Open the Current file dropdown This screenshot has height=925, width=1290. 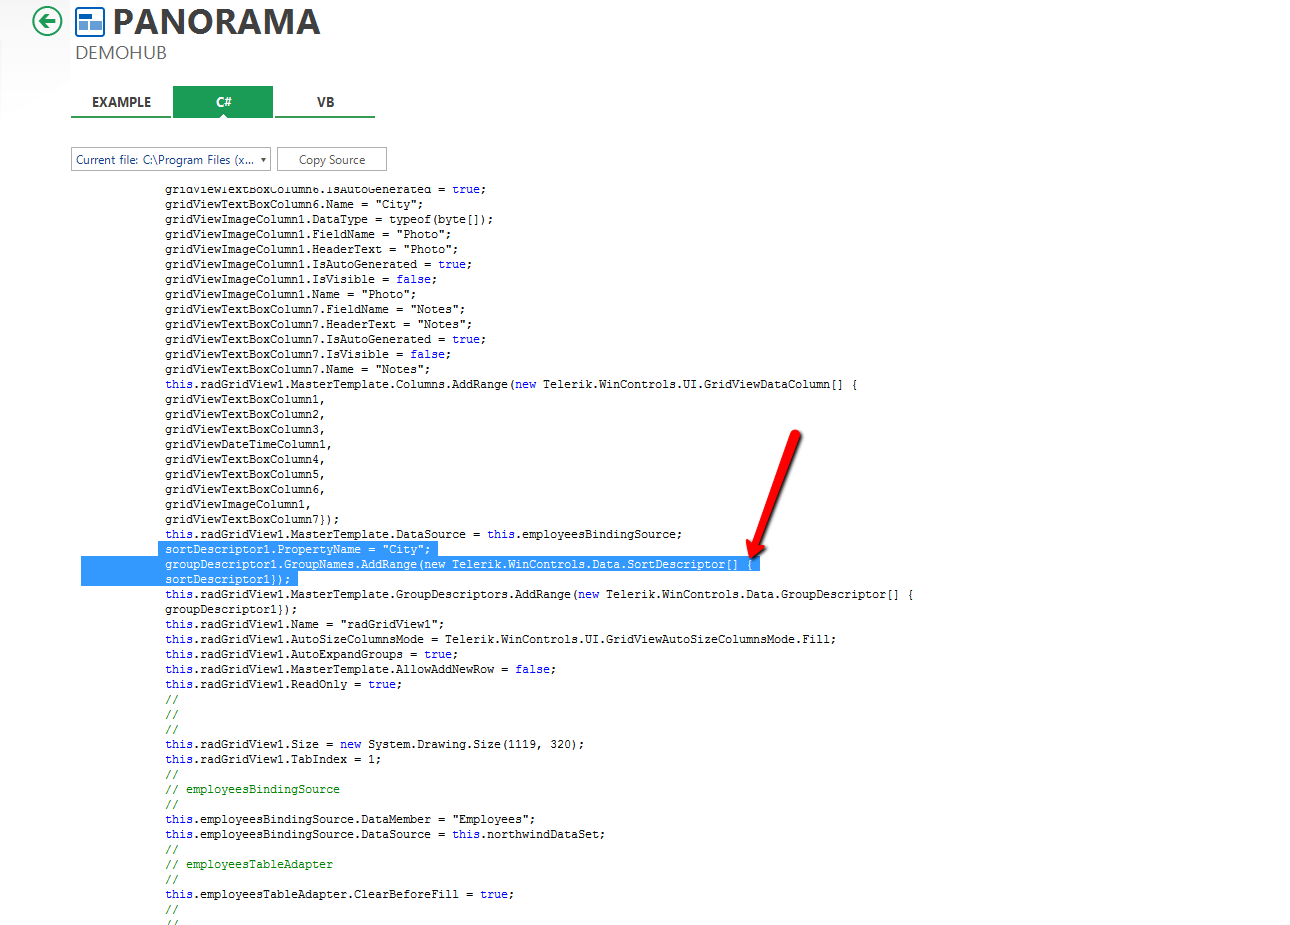tap(171, 159)
